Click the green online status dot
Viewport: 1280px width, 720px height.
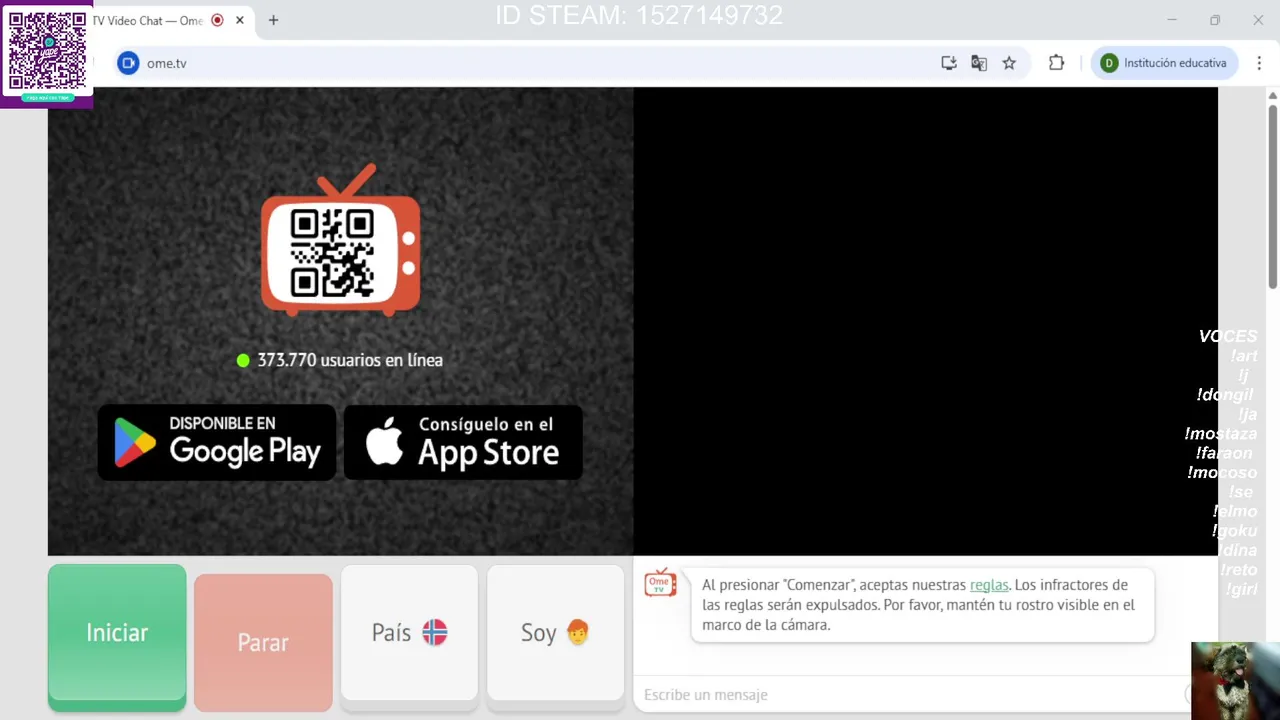243,360
